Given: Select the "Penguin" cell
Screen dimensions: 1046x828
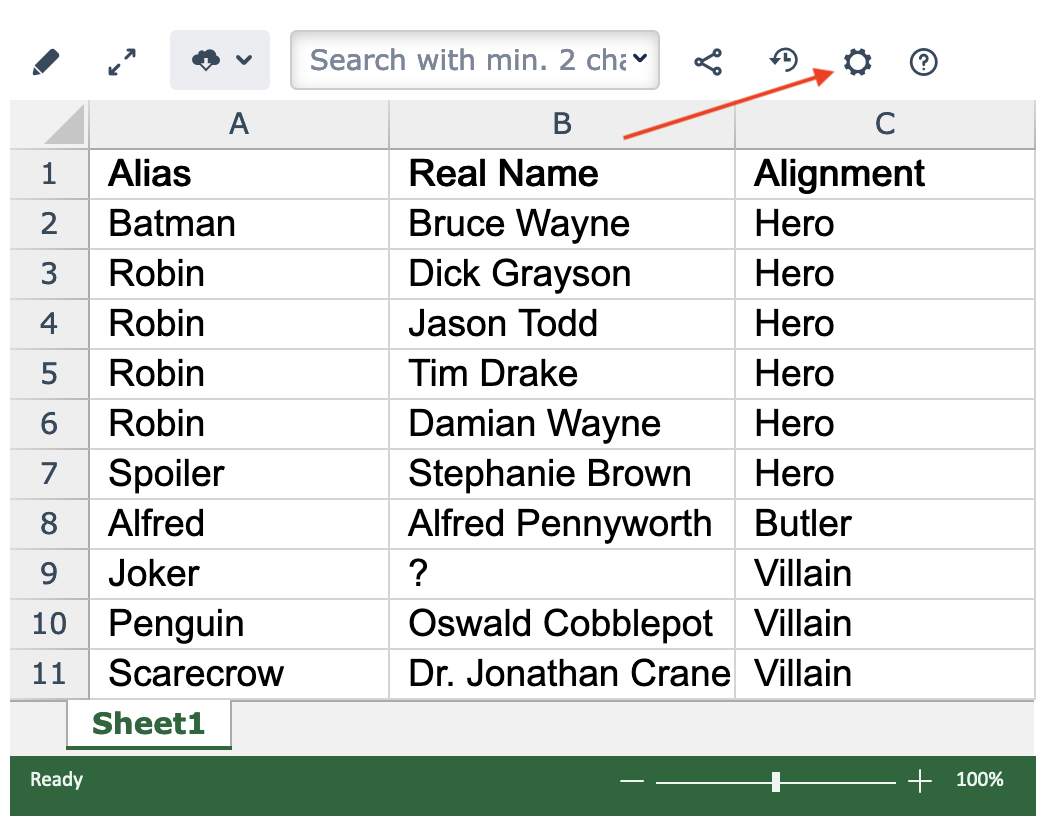Looking at the screenshot, I should coord(239,625).
